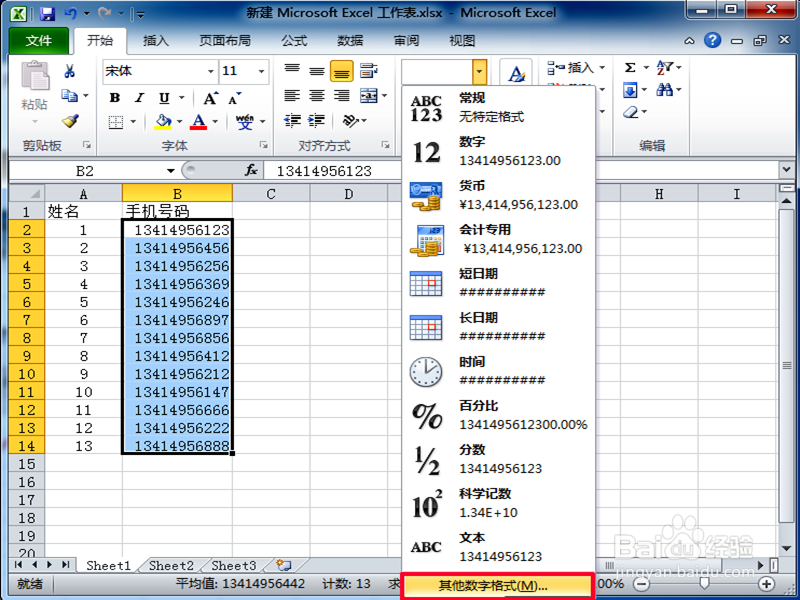This screenshot has height=600, width=800.
Task: Collapse the number format dropdown arrow
Action: click(x=479, y=71)
